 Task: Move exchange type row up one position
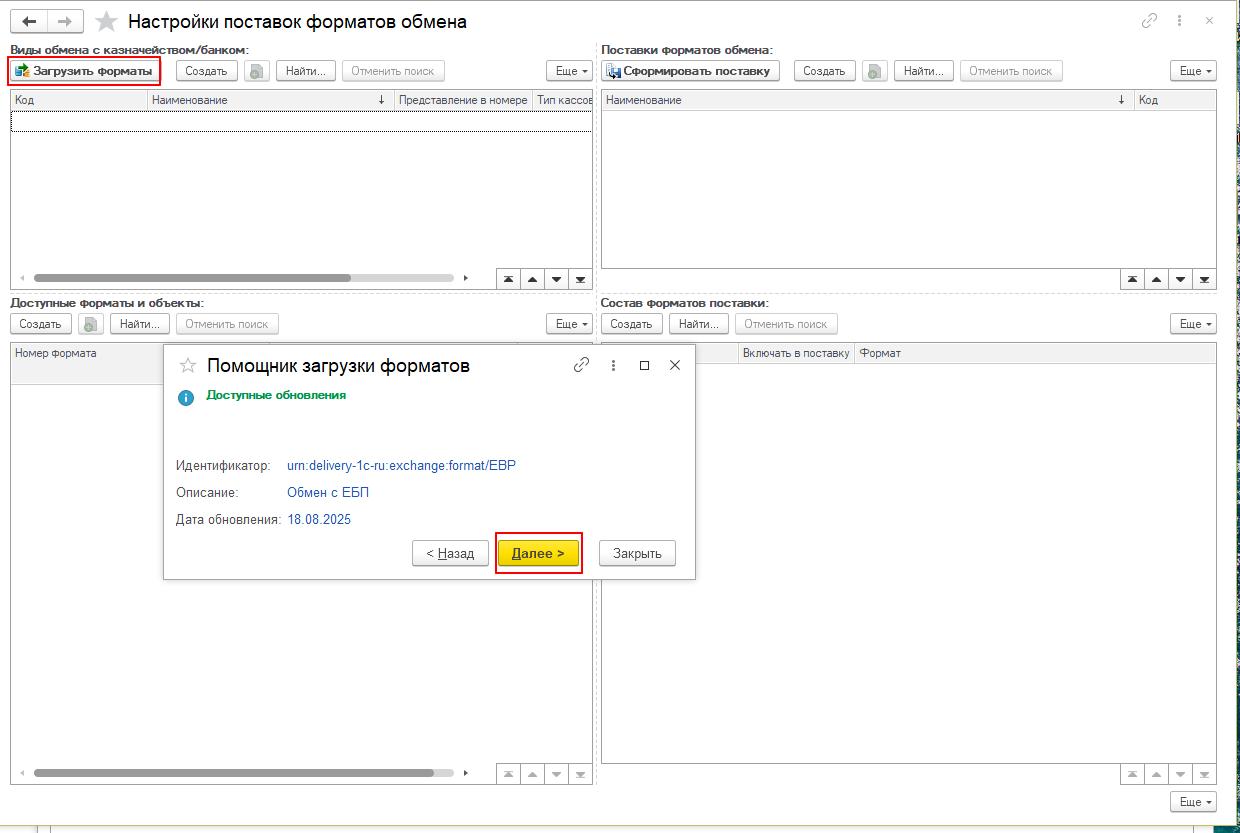532,280
